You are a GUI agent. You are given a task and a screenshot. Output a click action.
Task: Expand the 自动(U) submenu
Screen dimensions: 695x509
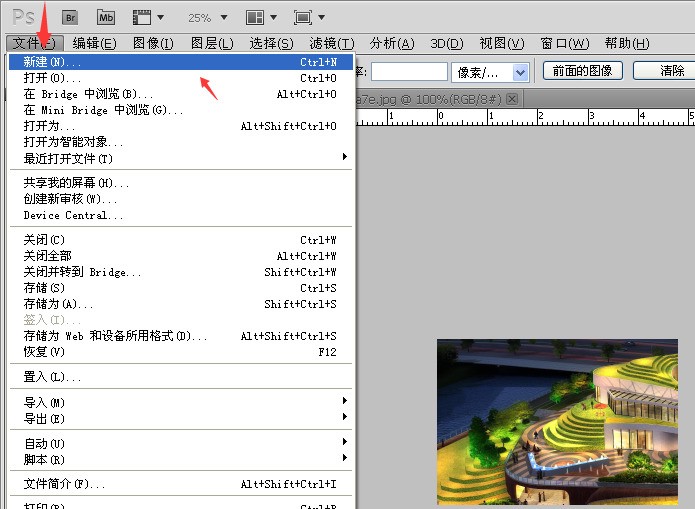[x=181, y=443]
